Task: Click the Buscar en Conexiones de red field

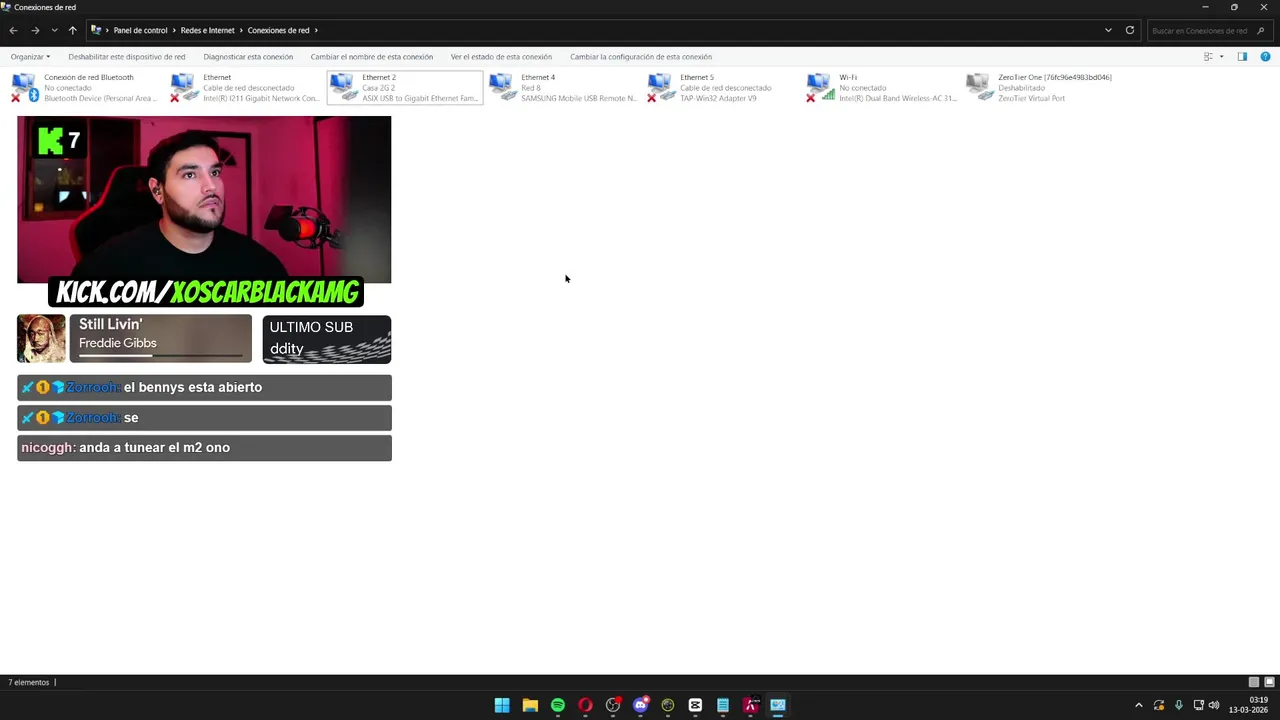Action: click(x=1208, y=30)
